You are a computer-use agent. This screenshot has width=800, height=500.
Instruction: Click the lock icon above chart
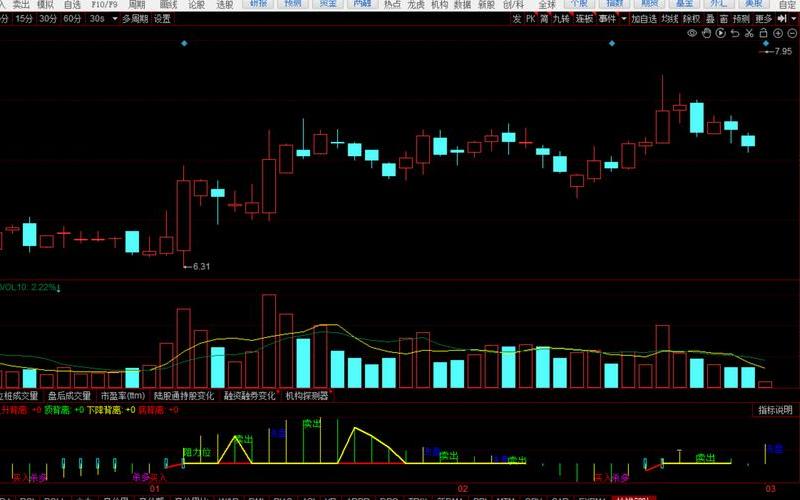tap(763, 33)
